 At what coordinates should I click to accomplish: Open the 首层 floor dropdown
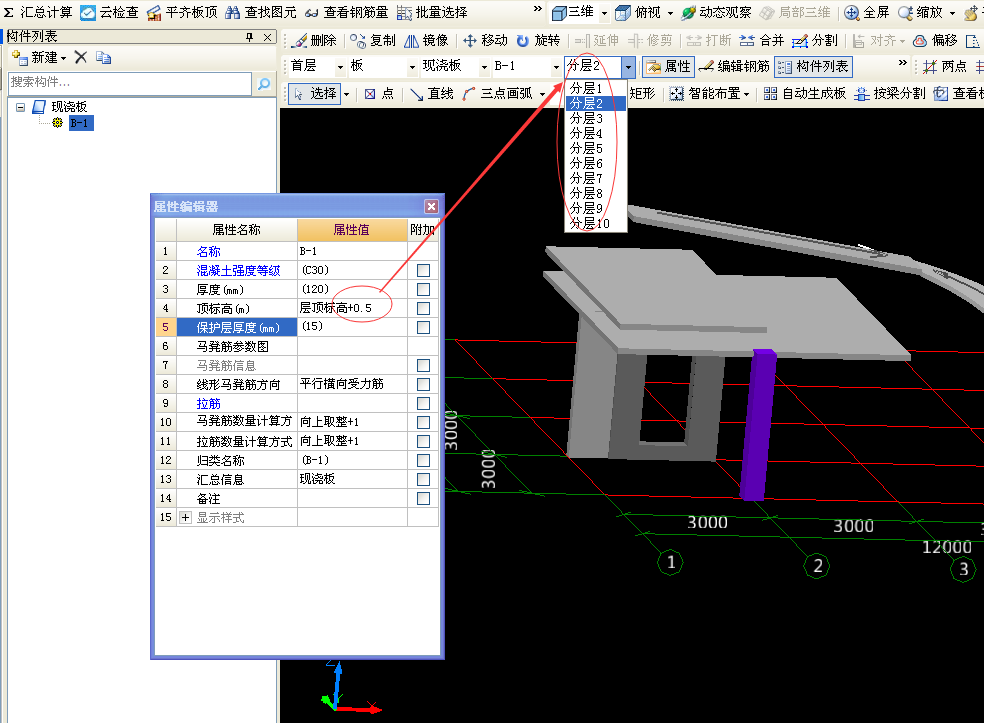coord(341,67)
